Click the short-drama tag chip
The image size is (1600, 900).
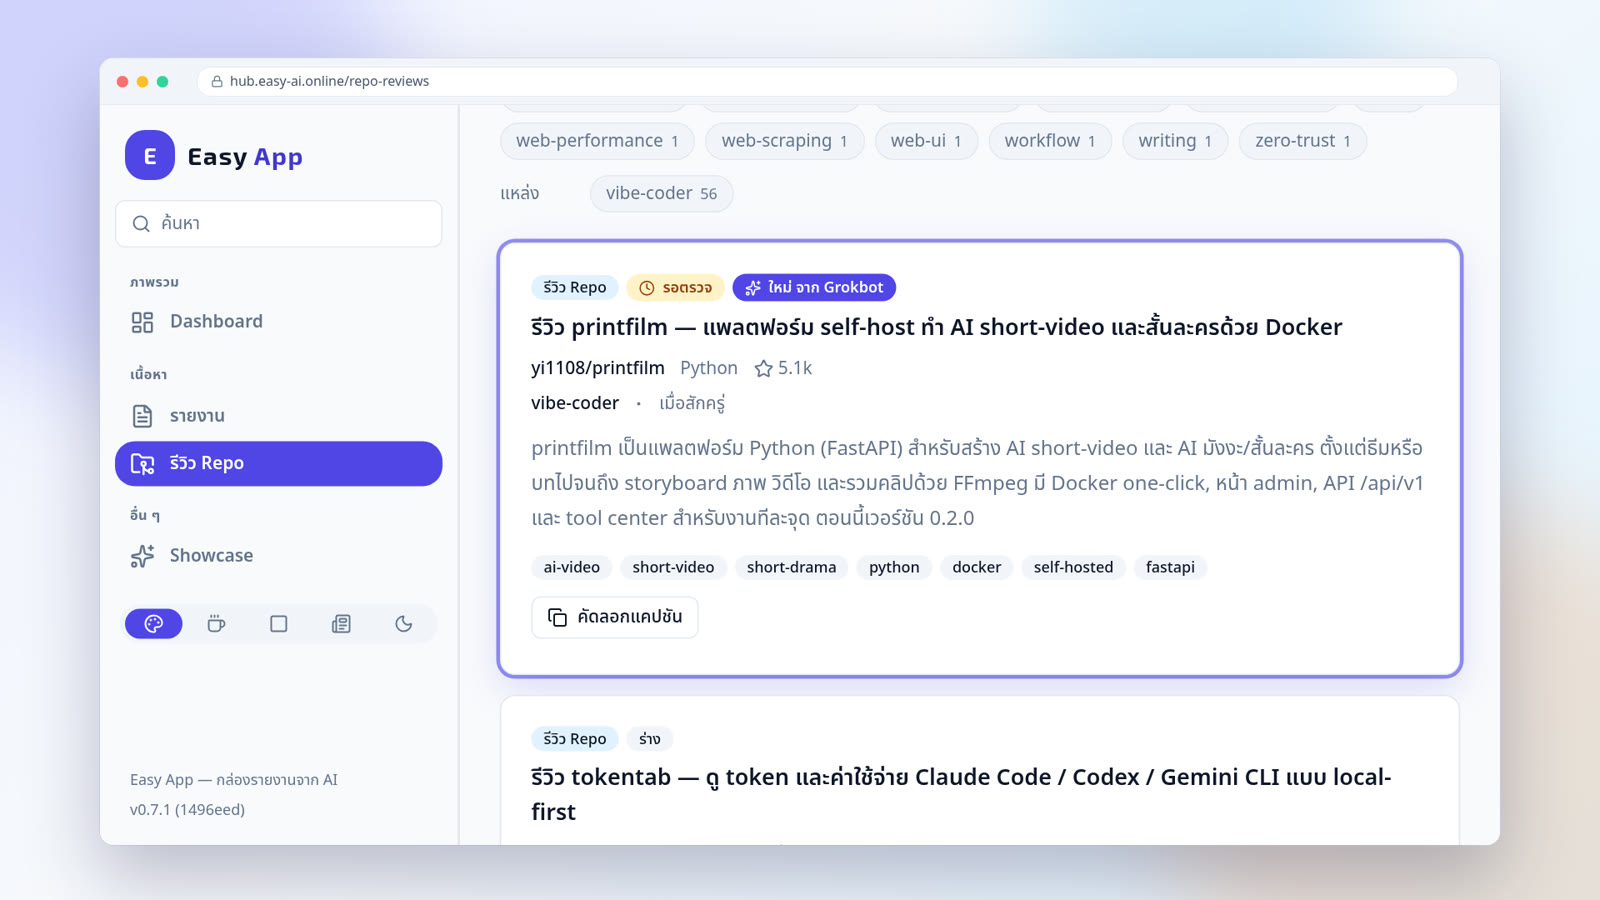click(x=791, y=568)
